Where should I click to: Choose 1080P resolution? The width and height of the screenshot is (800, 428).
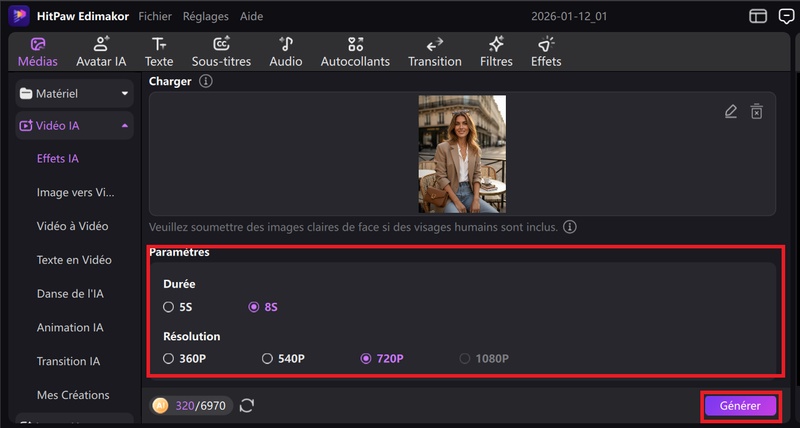(x=484, y=359)
